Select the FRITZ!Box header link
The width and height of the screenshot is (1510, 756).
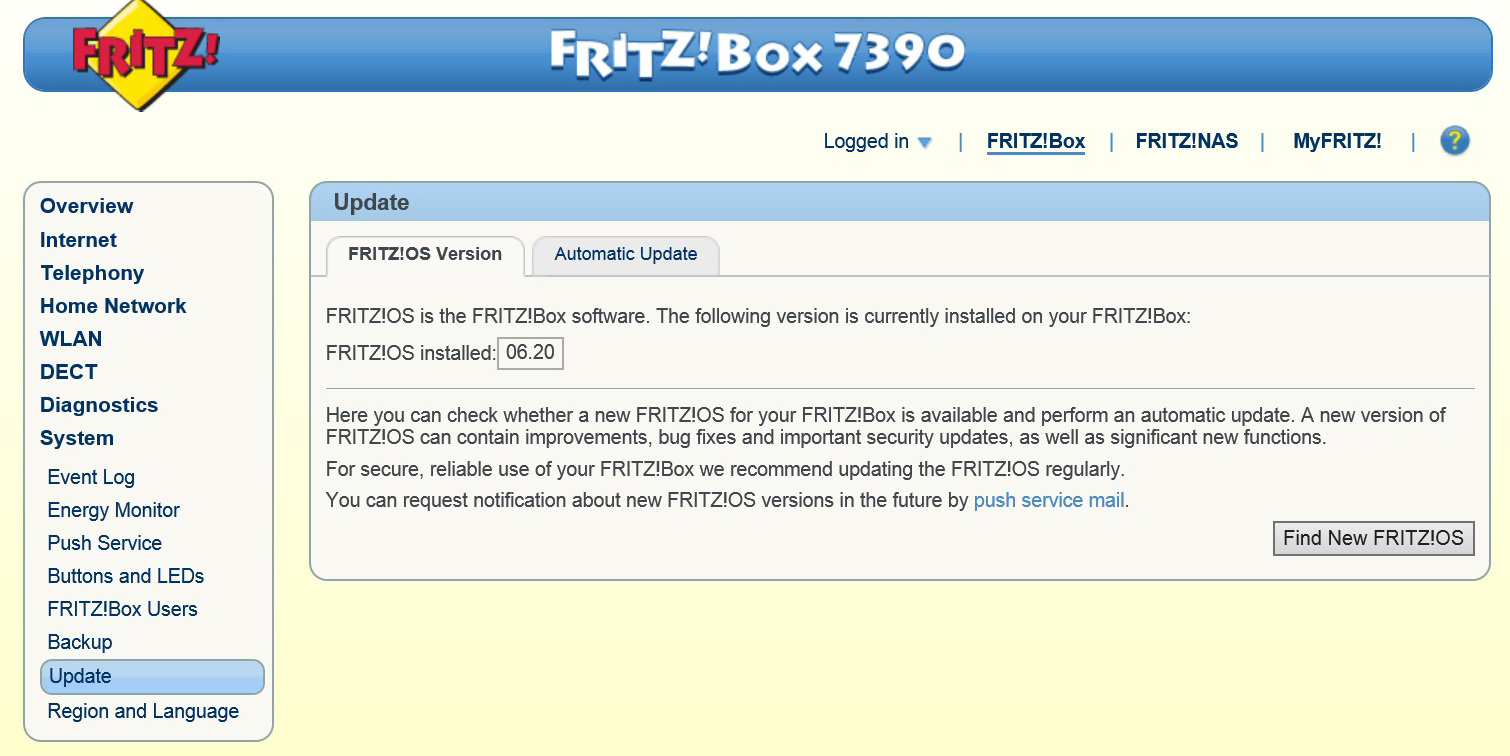pyautogui.click(x=1035, y=141)
